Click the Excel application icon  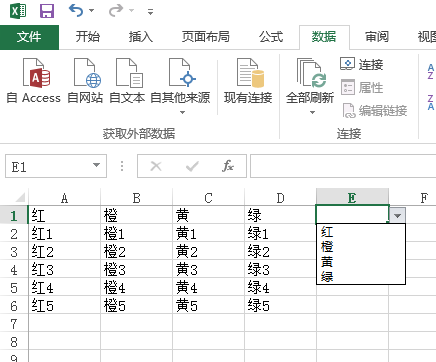18,11
